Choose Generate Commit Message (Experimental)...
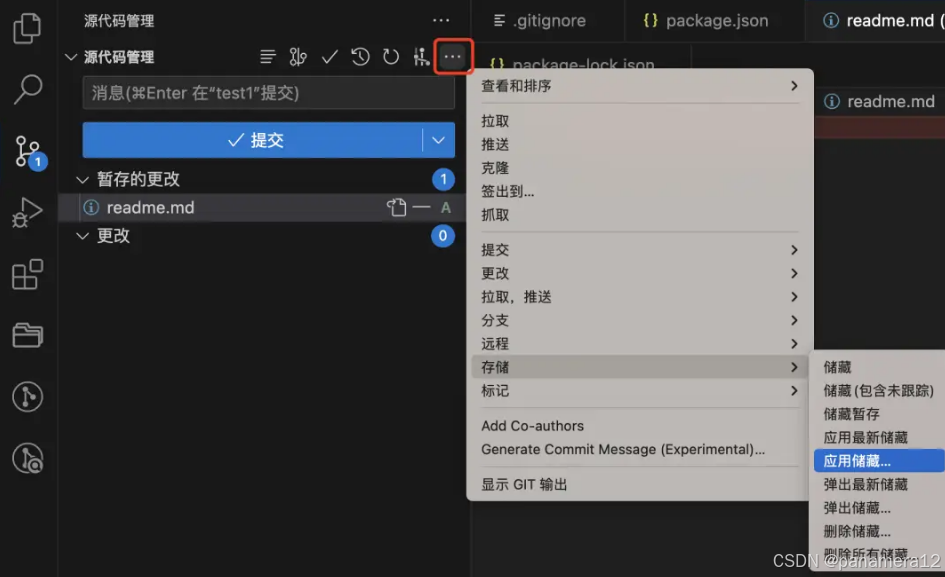 coord(639,449)
